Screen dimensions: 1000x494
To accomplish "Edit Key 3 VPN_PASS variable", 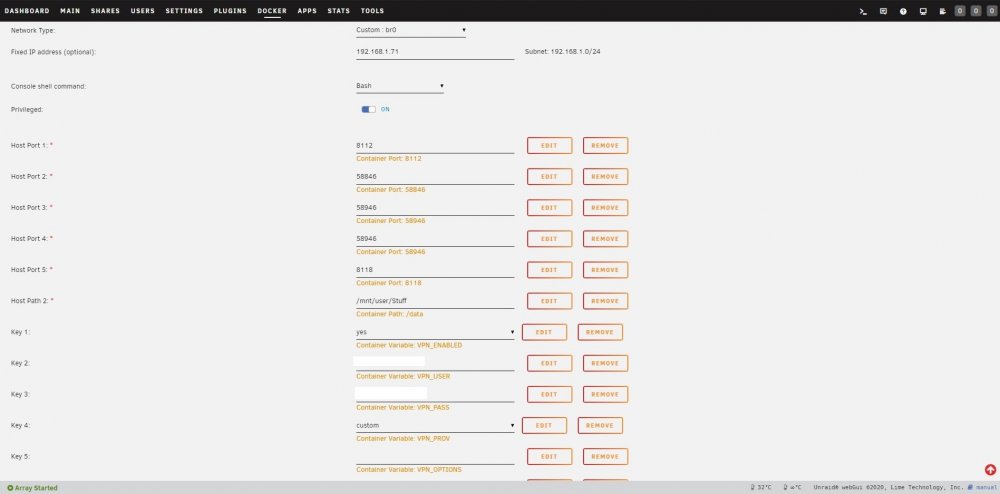I will [549, 394].
